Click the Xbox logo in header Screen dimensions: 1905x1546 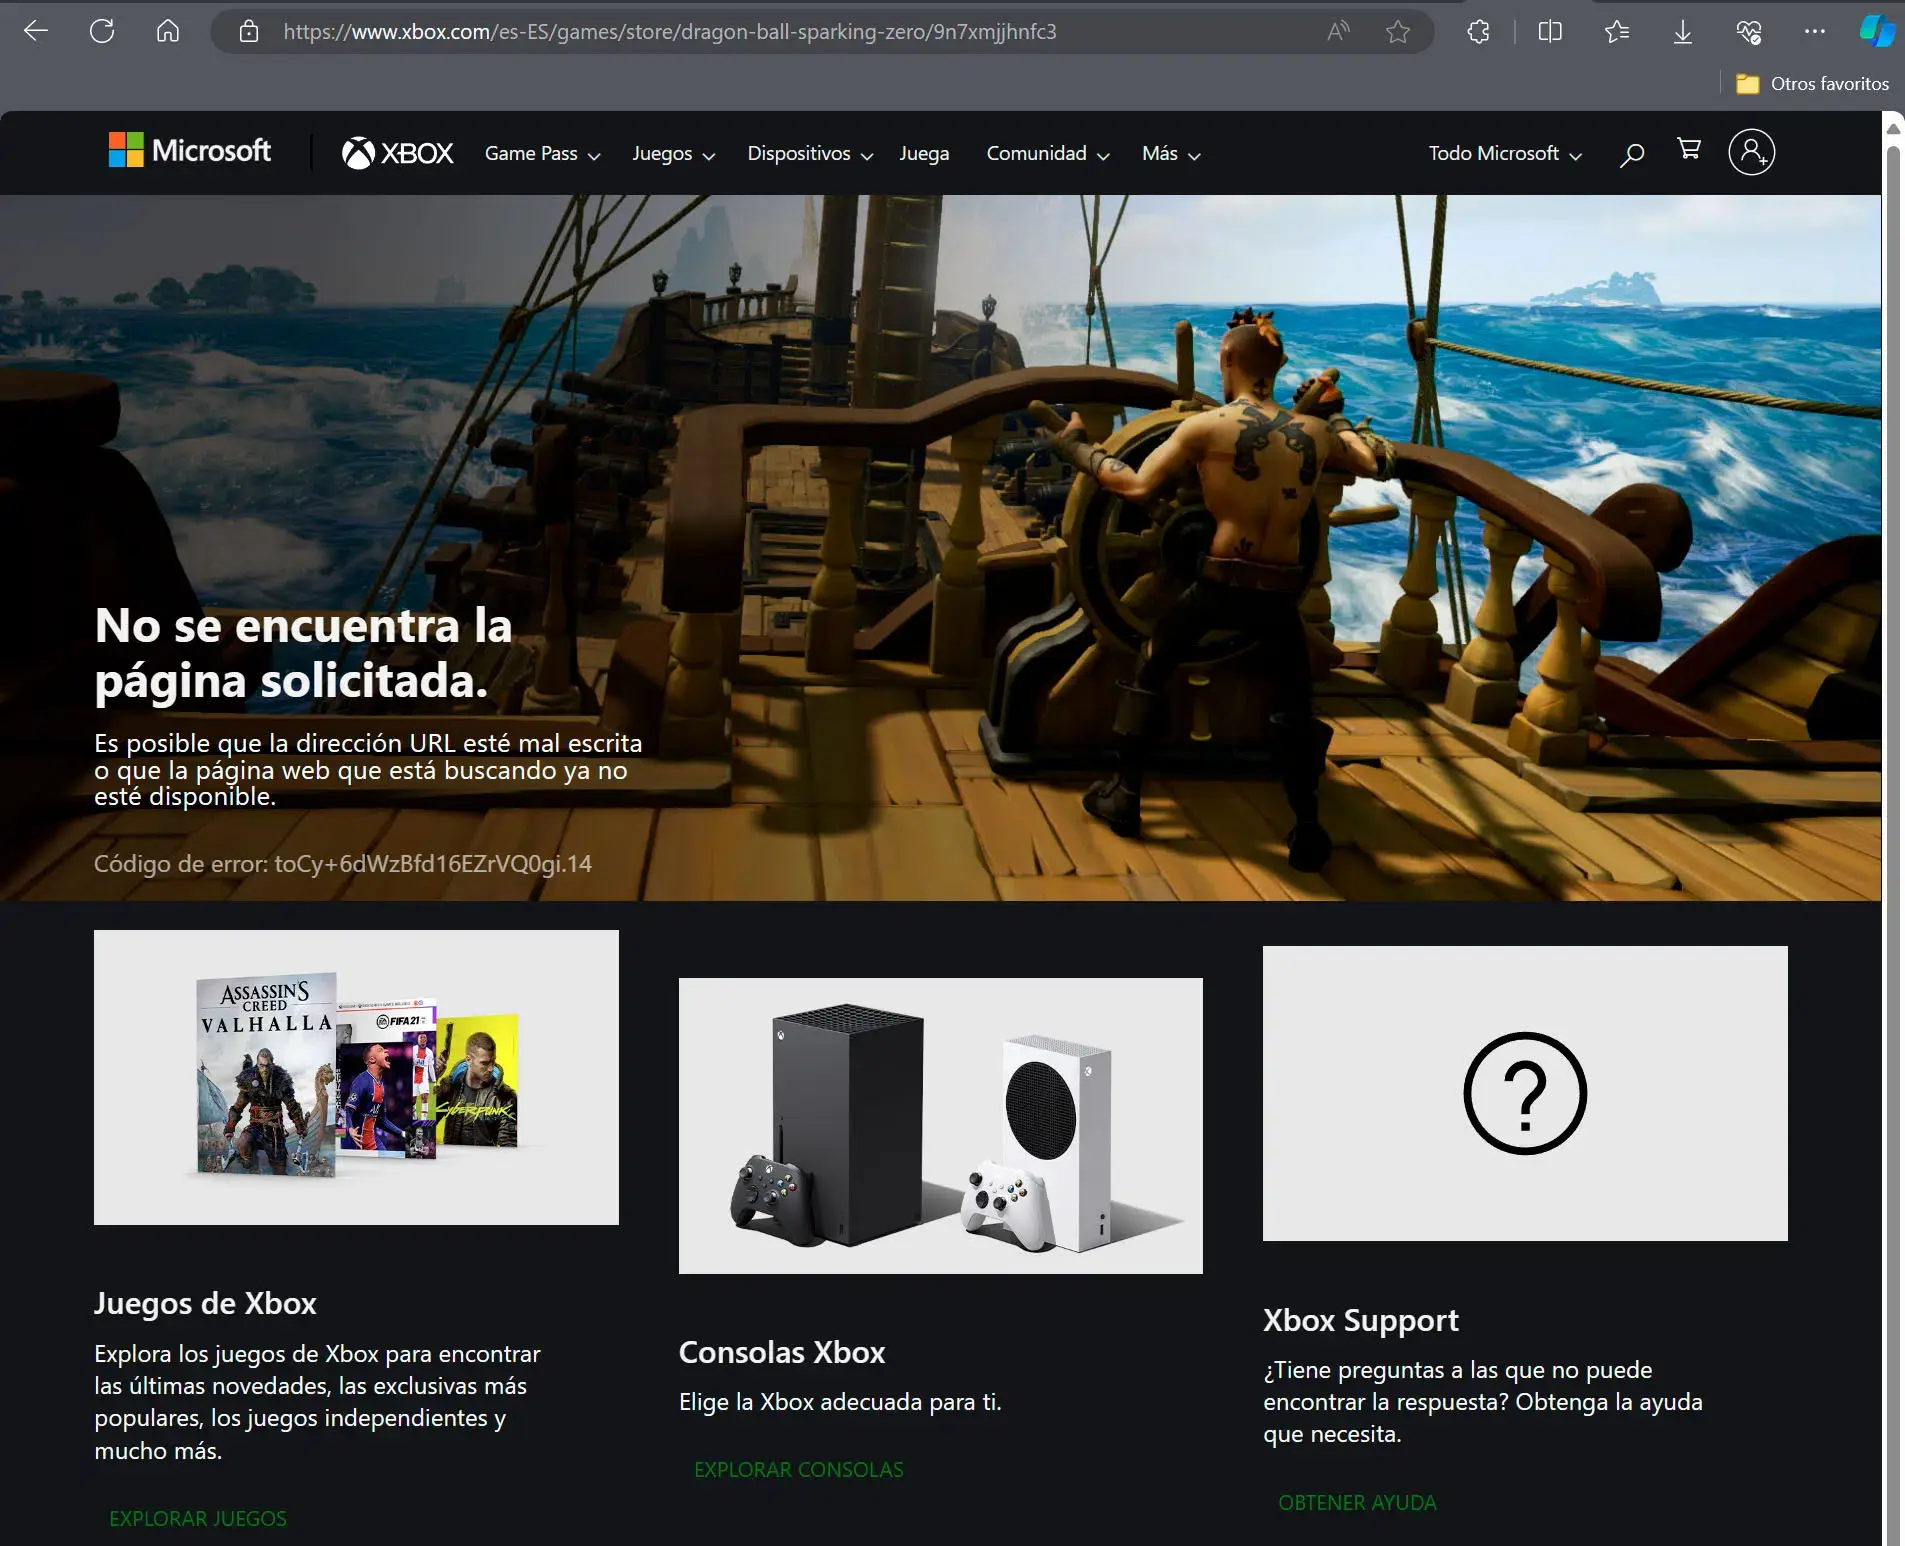pyautogui.click(x=397, y=153)
